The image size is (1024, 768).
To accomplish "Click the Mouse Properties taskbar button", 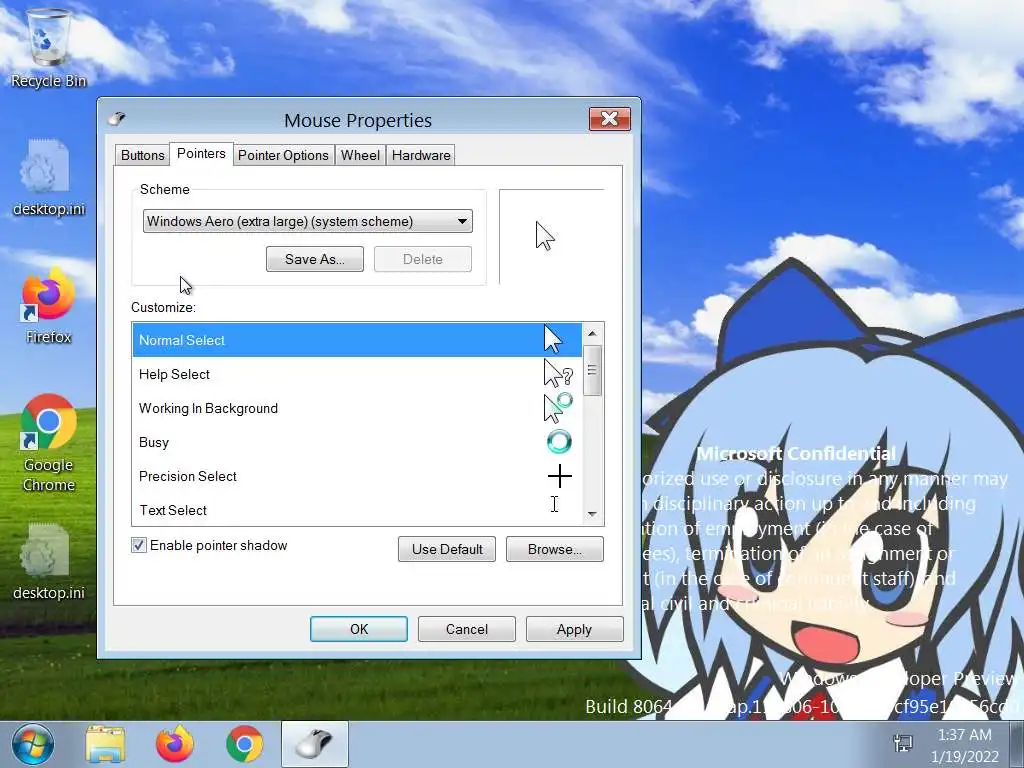I will click(315, 744).
